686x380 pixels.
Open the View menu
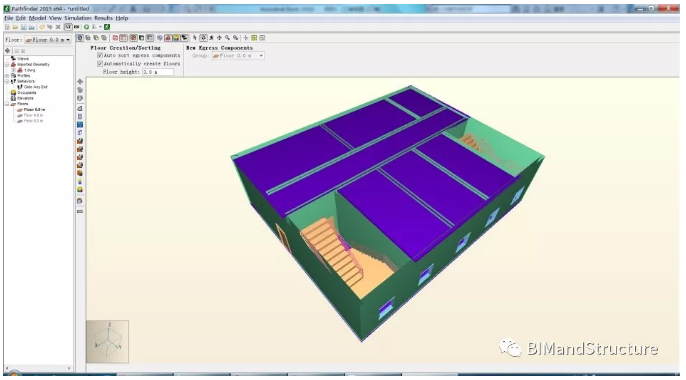[55, 18]
